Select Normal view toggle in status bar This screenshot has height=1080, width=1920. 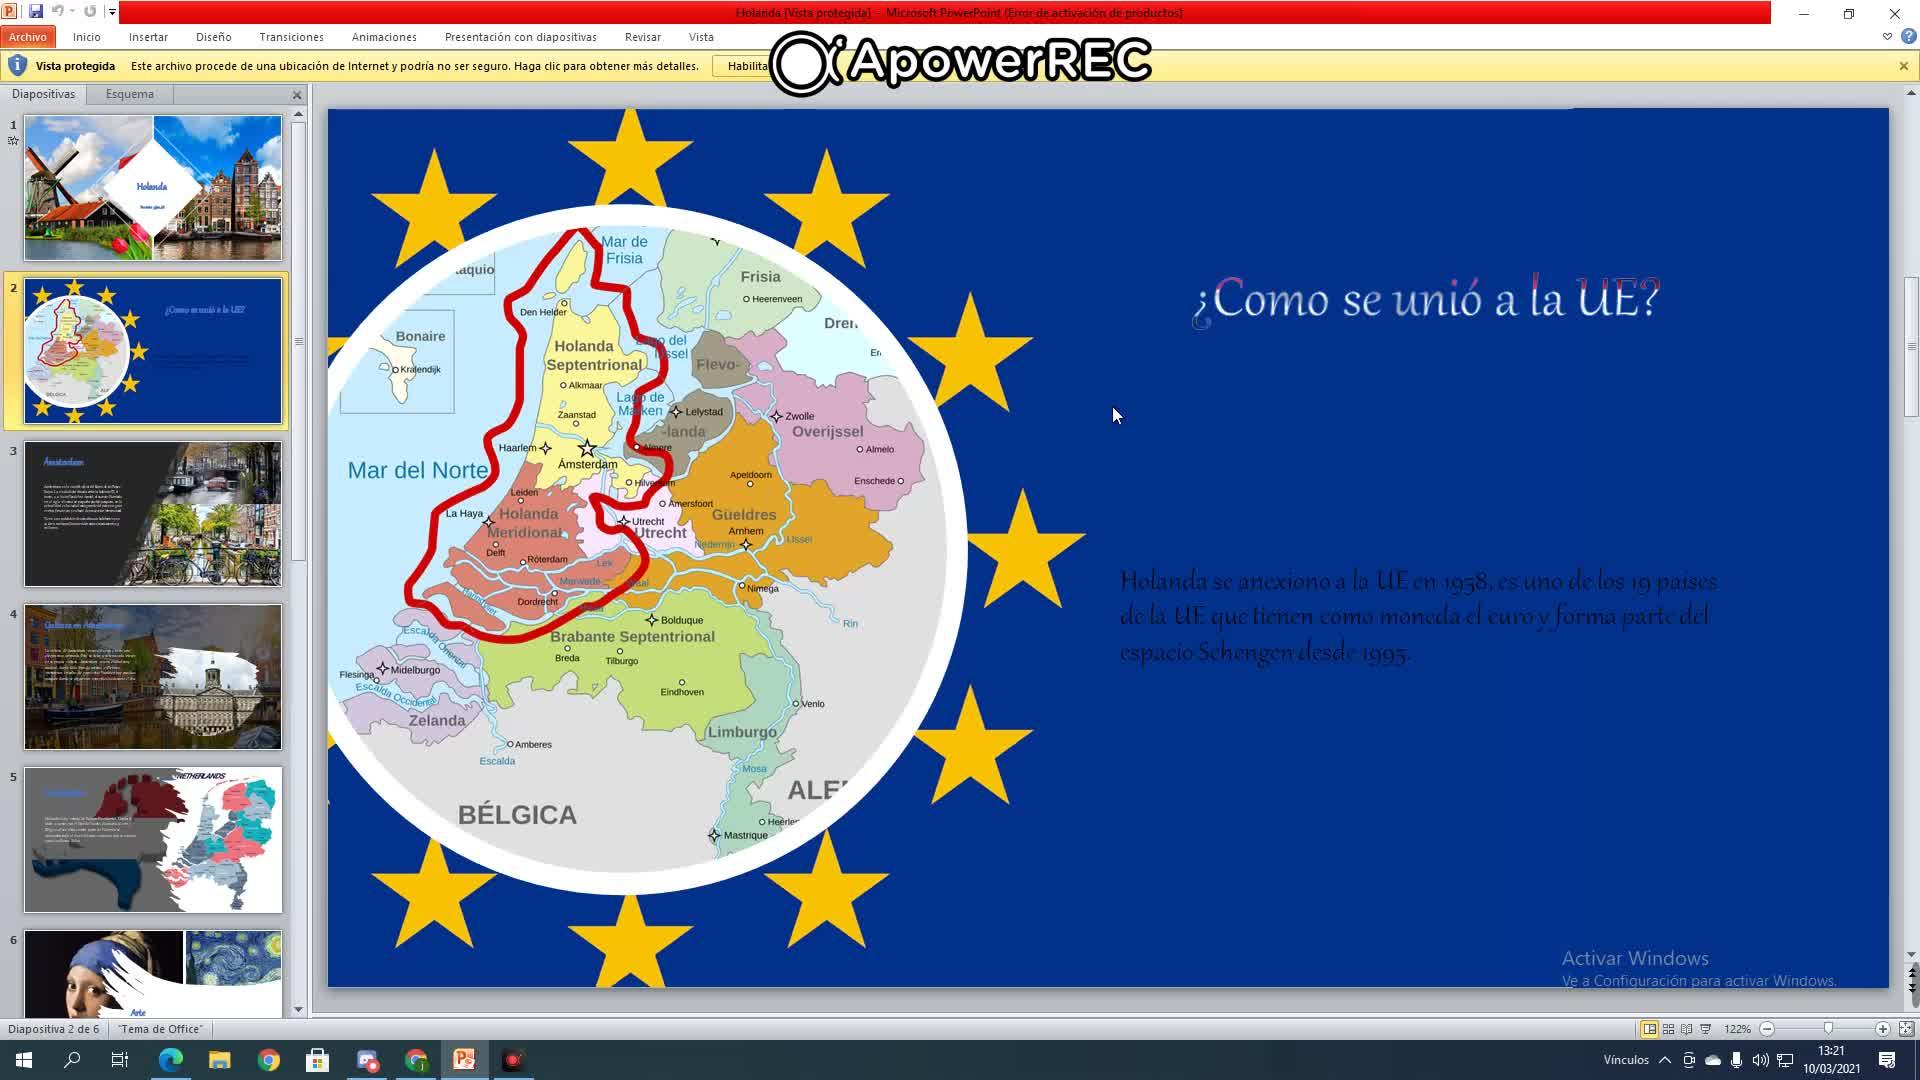(x=1649, y=1029)
